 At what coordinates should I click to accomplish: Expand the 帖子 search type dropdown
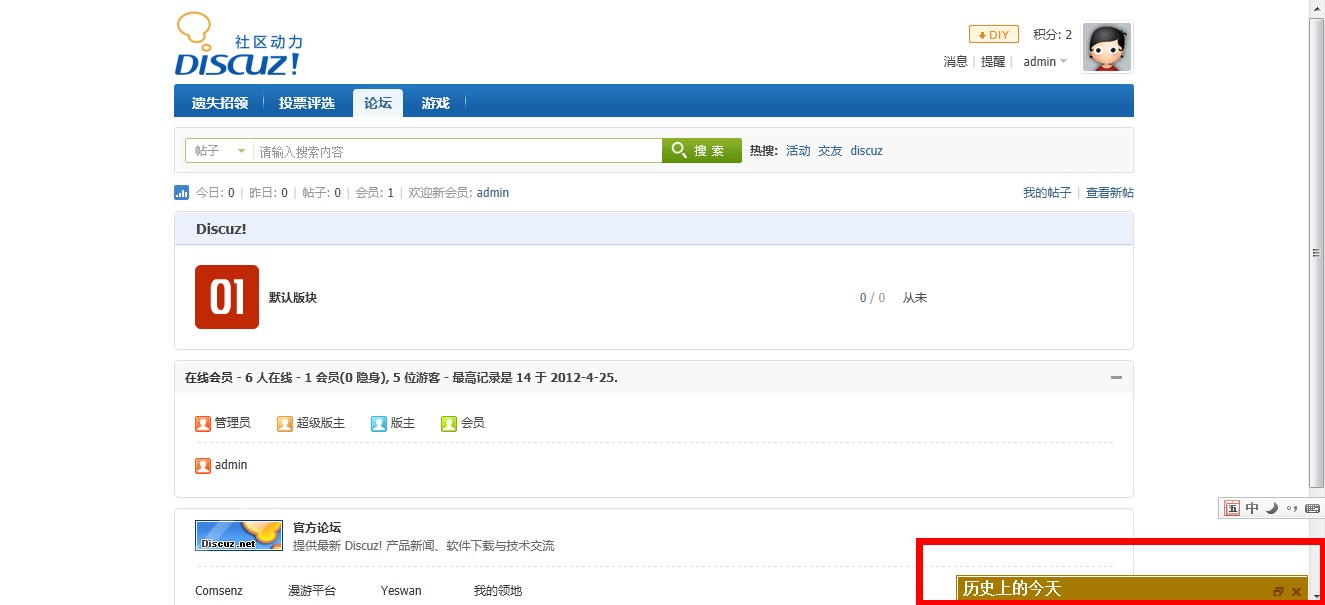point(220,151)
